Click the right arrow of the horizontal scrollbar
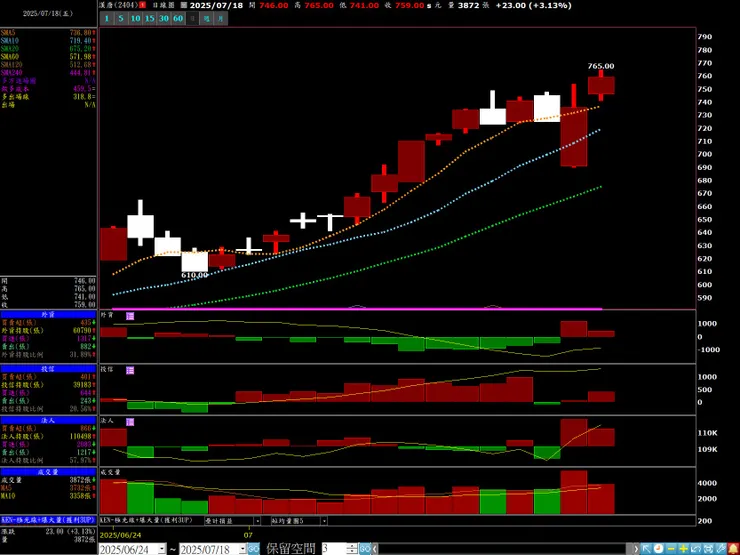 (637, 549)
